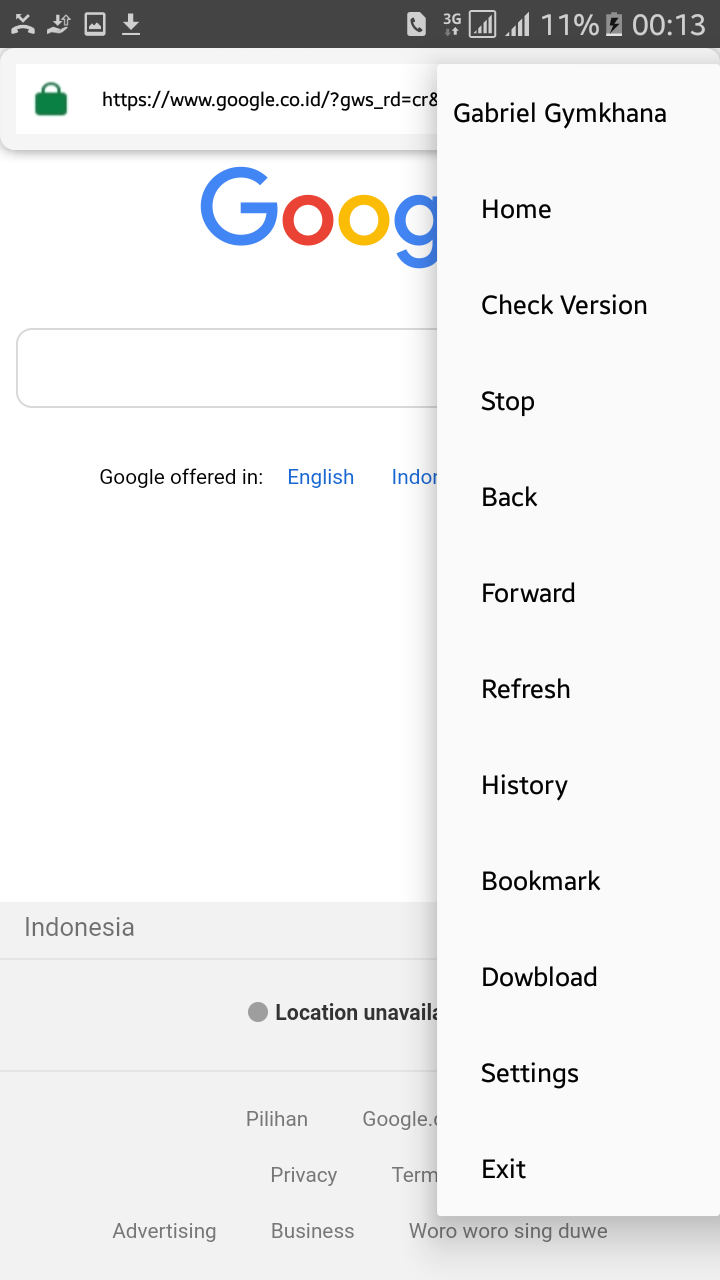Viewport: 720px width, 1280px height.
Task: Tap the image notification icon in status bar
Action: point(95,24)
